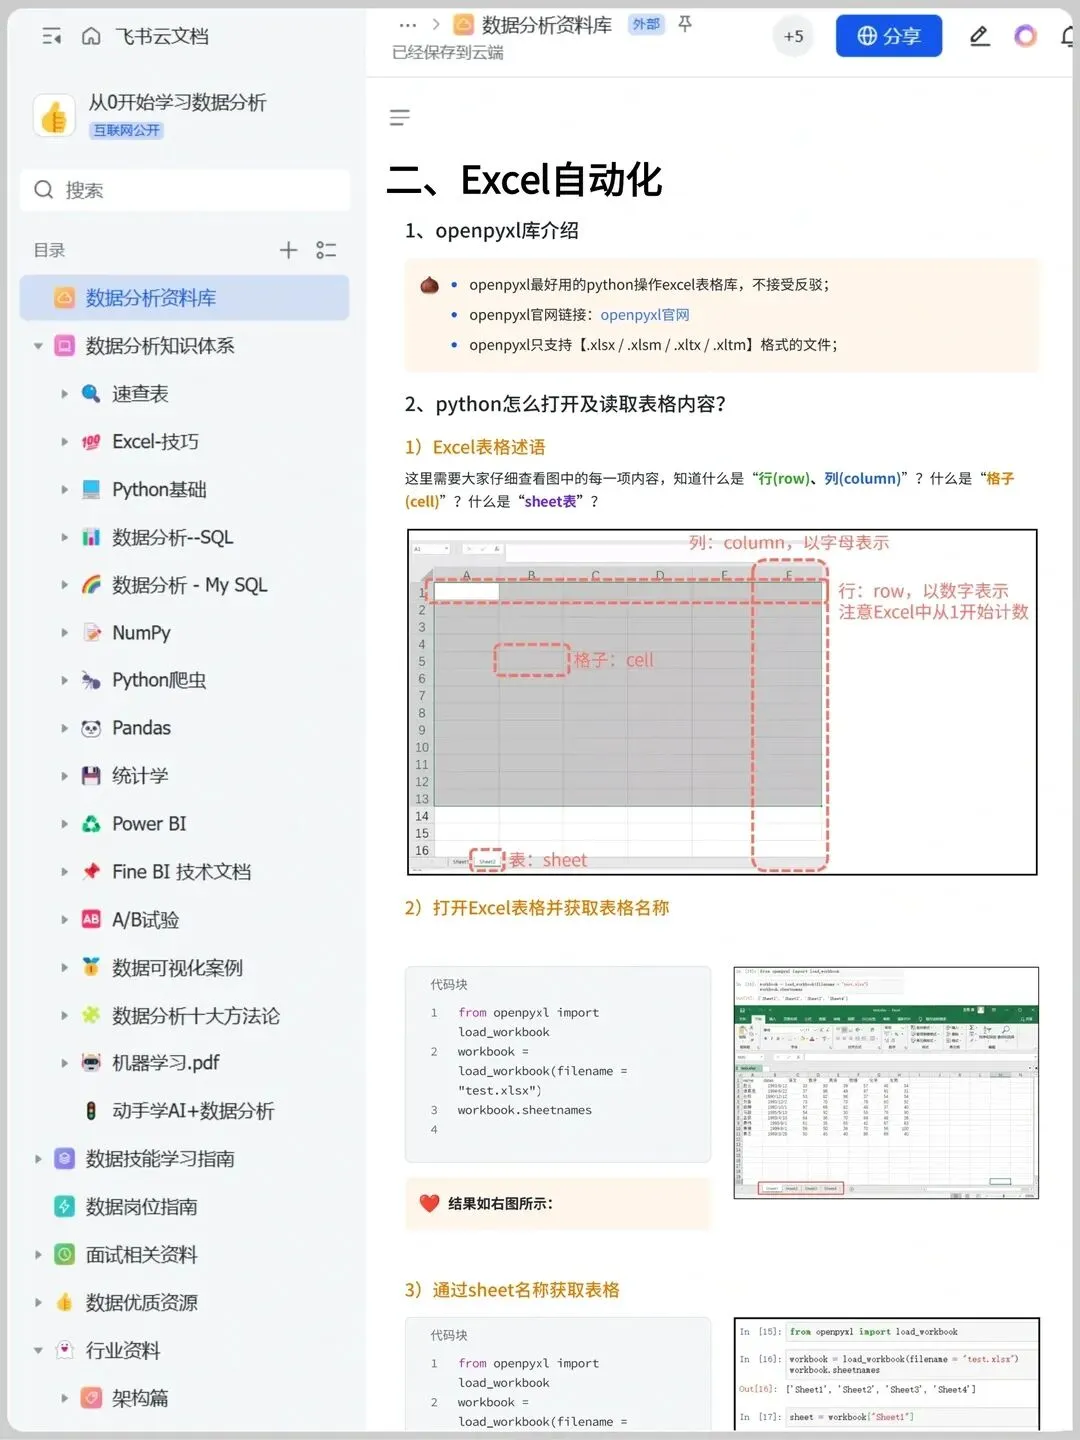Click the 机器学习.pdf robot icon
Viewport: 1080px width, 1440px height.
point(91,1063)
